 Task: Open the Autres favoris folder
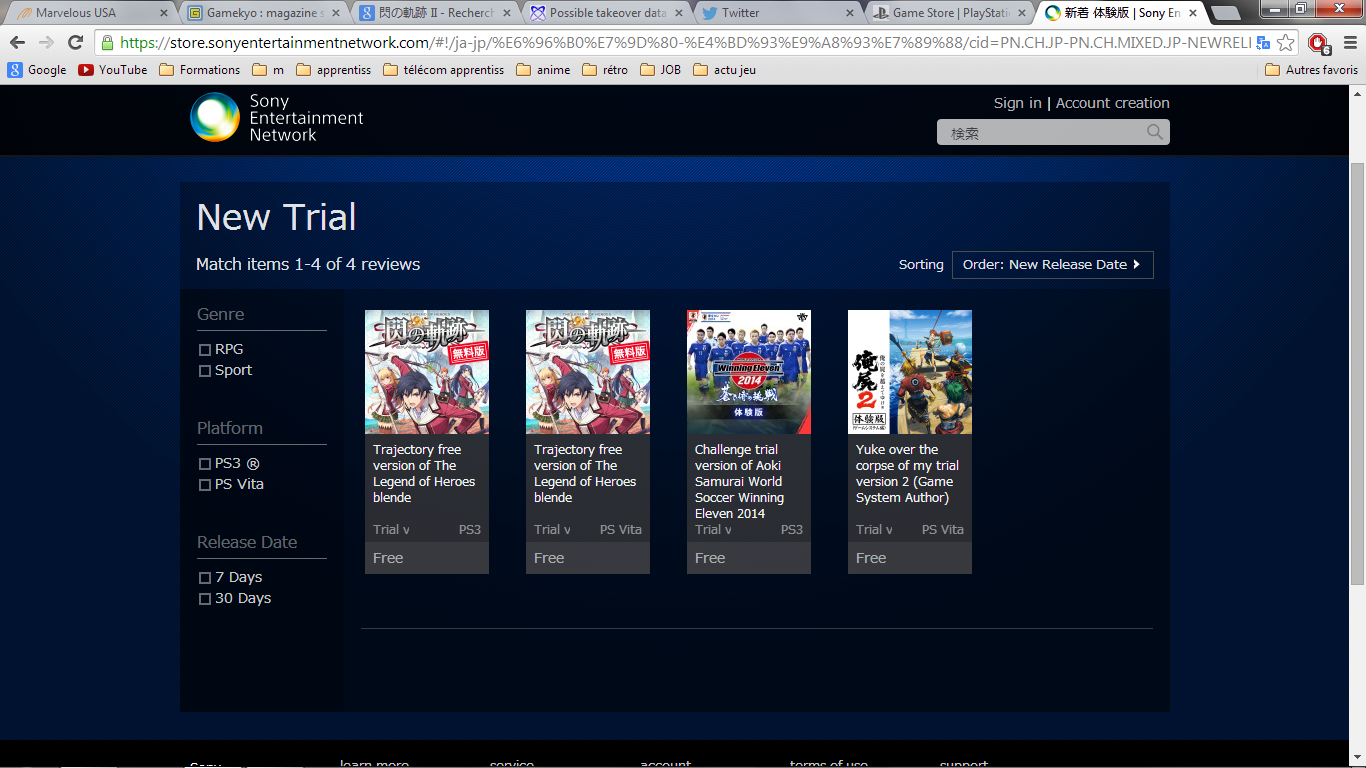(x=1312, y=70)
